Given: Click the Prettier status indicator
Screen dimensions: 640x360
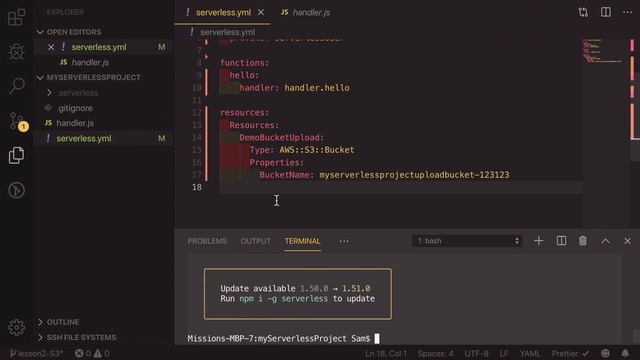Looking at the screenshot, I should 570,353.
